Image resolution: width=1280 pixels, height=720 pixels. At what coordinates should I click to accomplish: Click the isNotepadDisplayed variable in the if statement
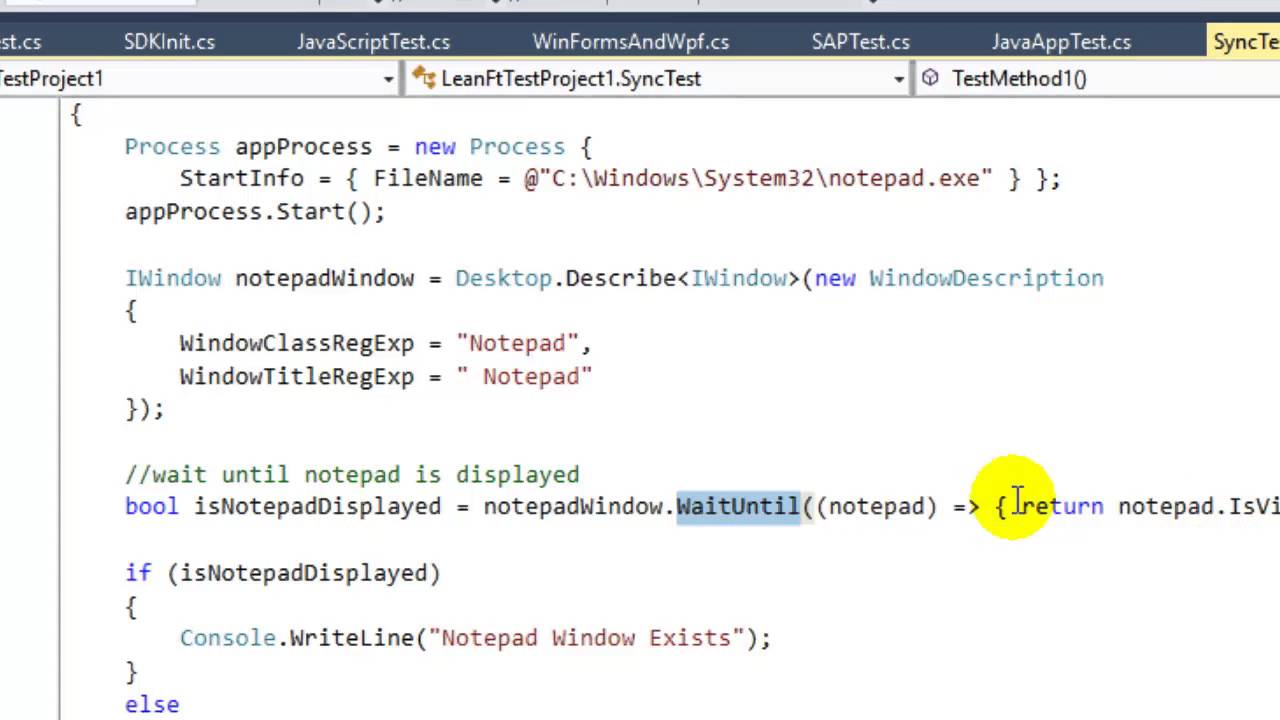pos(303,572)
